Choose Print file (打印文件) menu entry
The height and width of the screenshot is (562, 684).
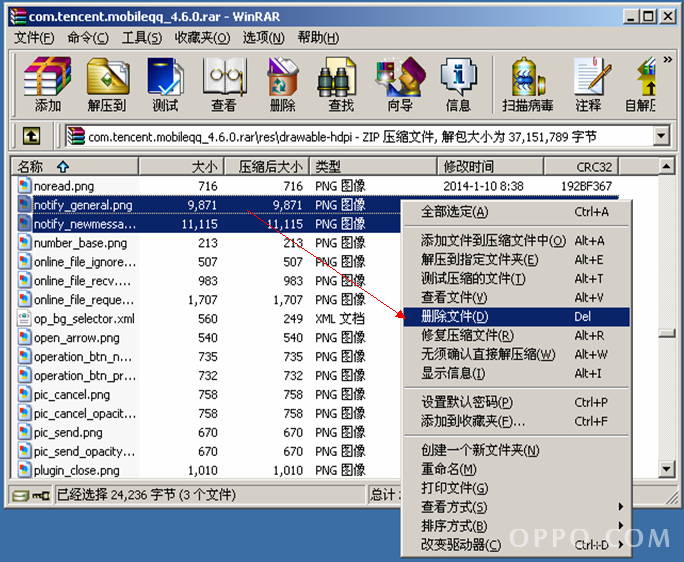coord(516,488)
